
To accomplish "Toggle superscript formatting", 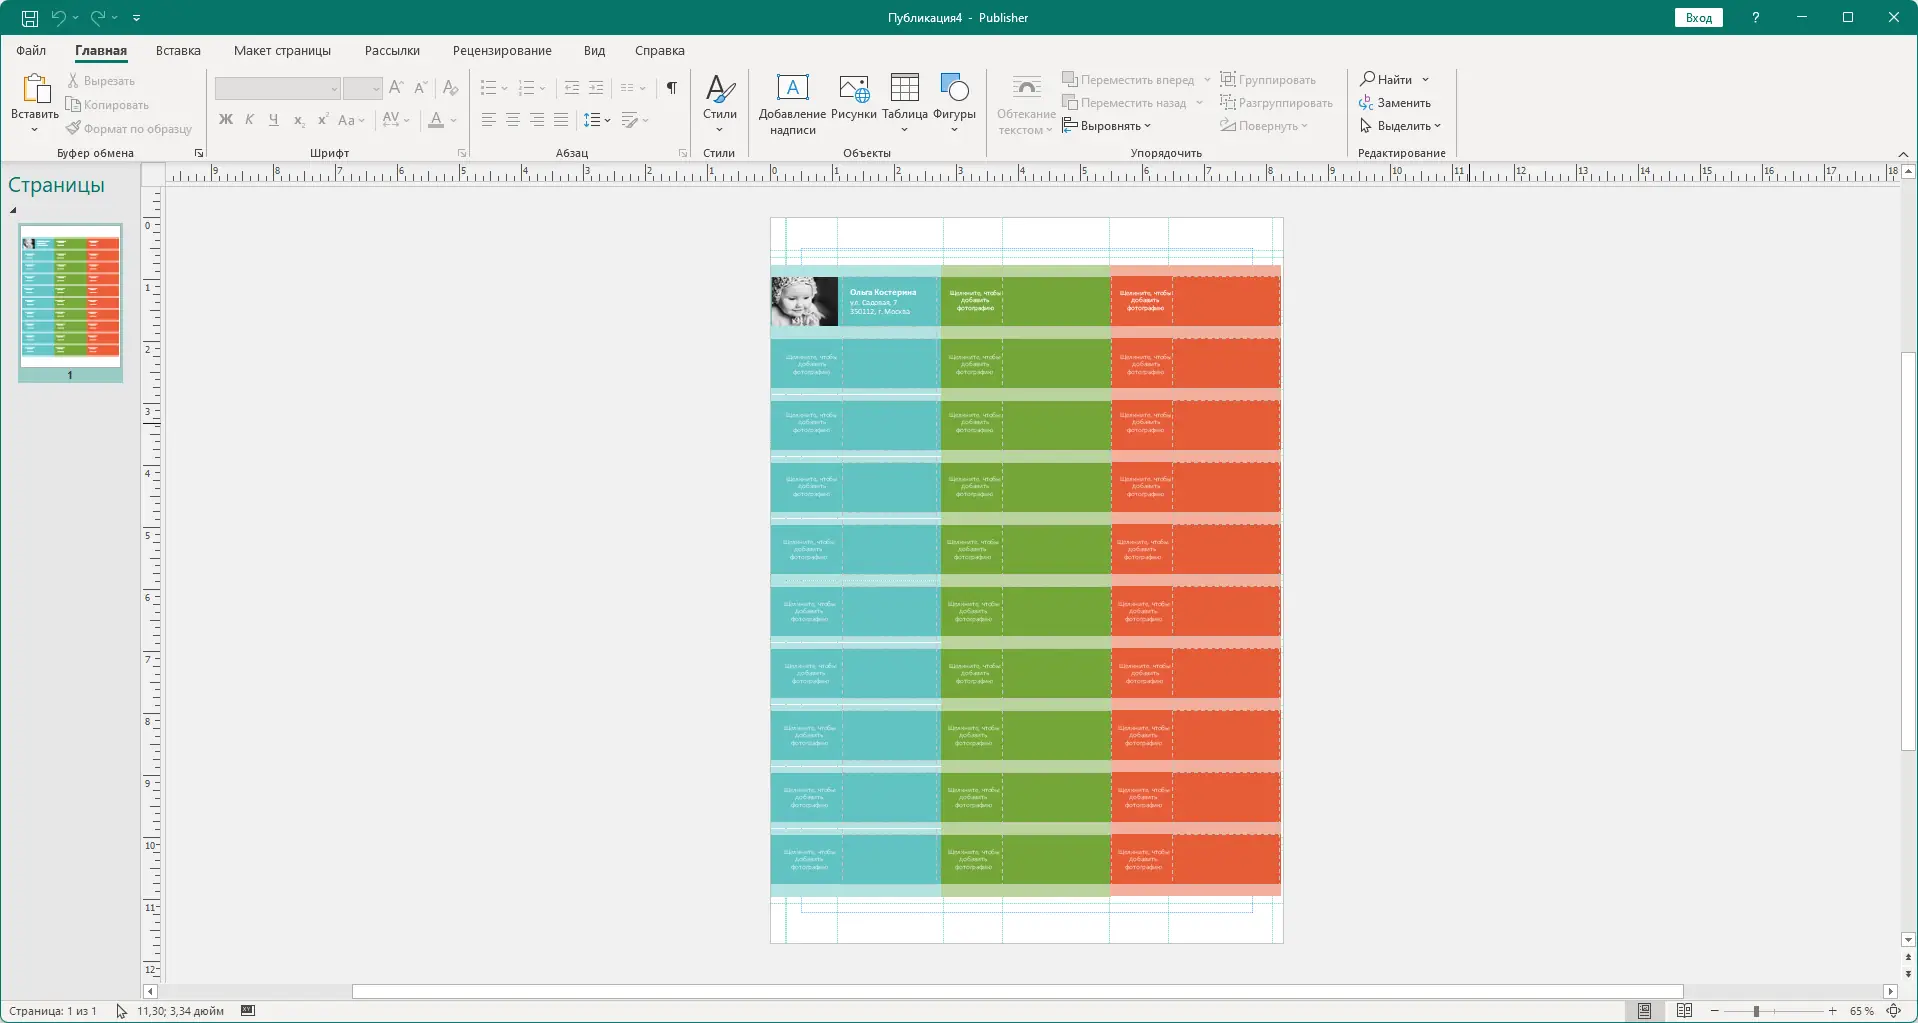I will coord(323,120).
